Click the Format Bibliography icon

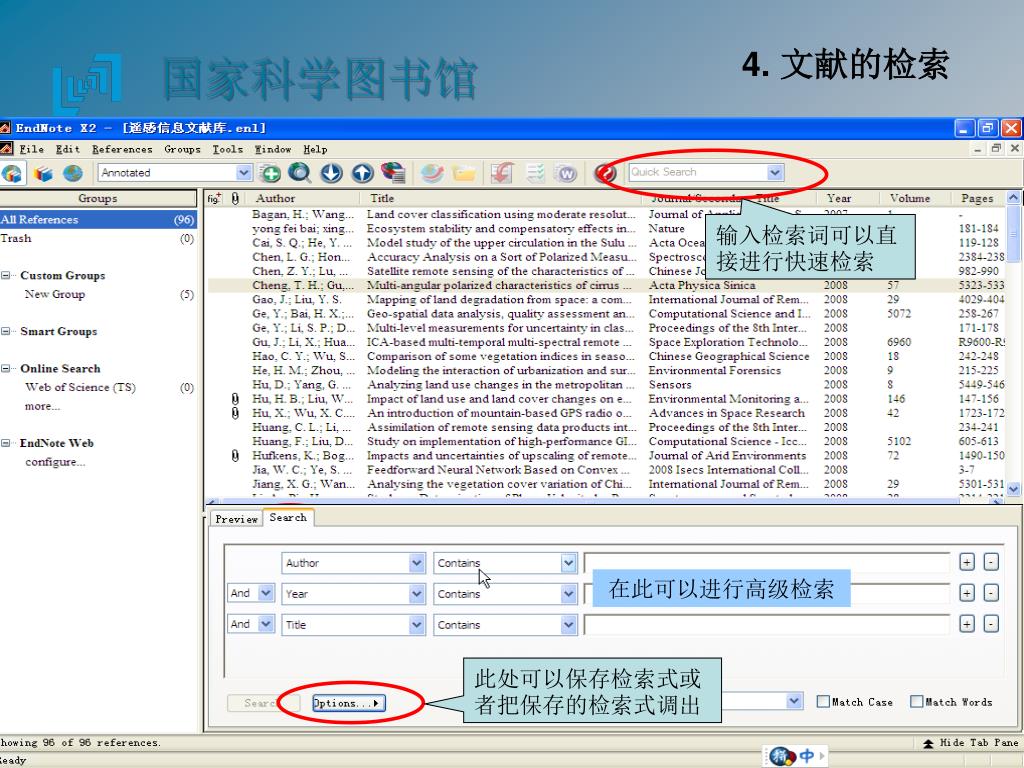535,173
